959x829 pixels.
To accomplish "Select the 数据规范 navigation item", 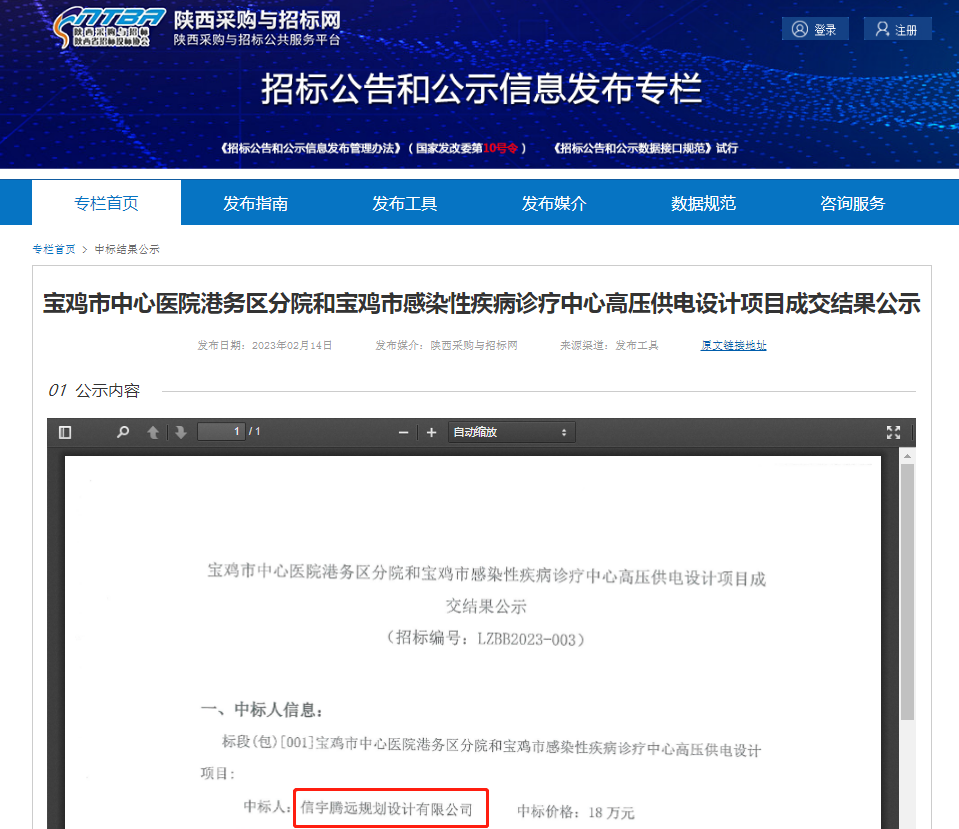I will click(x=703, y=201).
